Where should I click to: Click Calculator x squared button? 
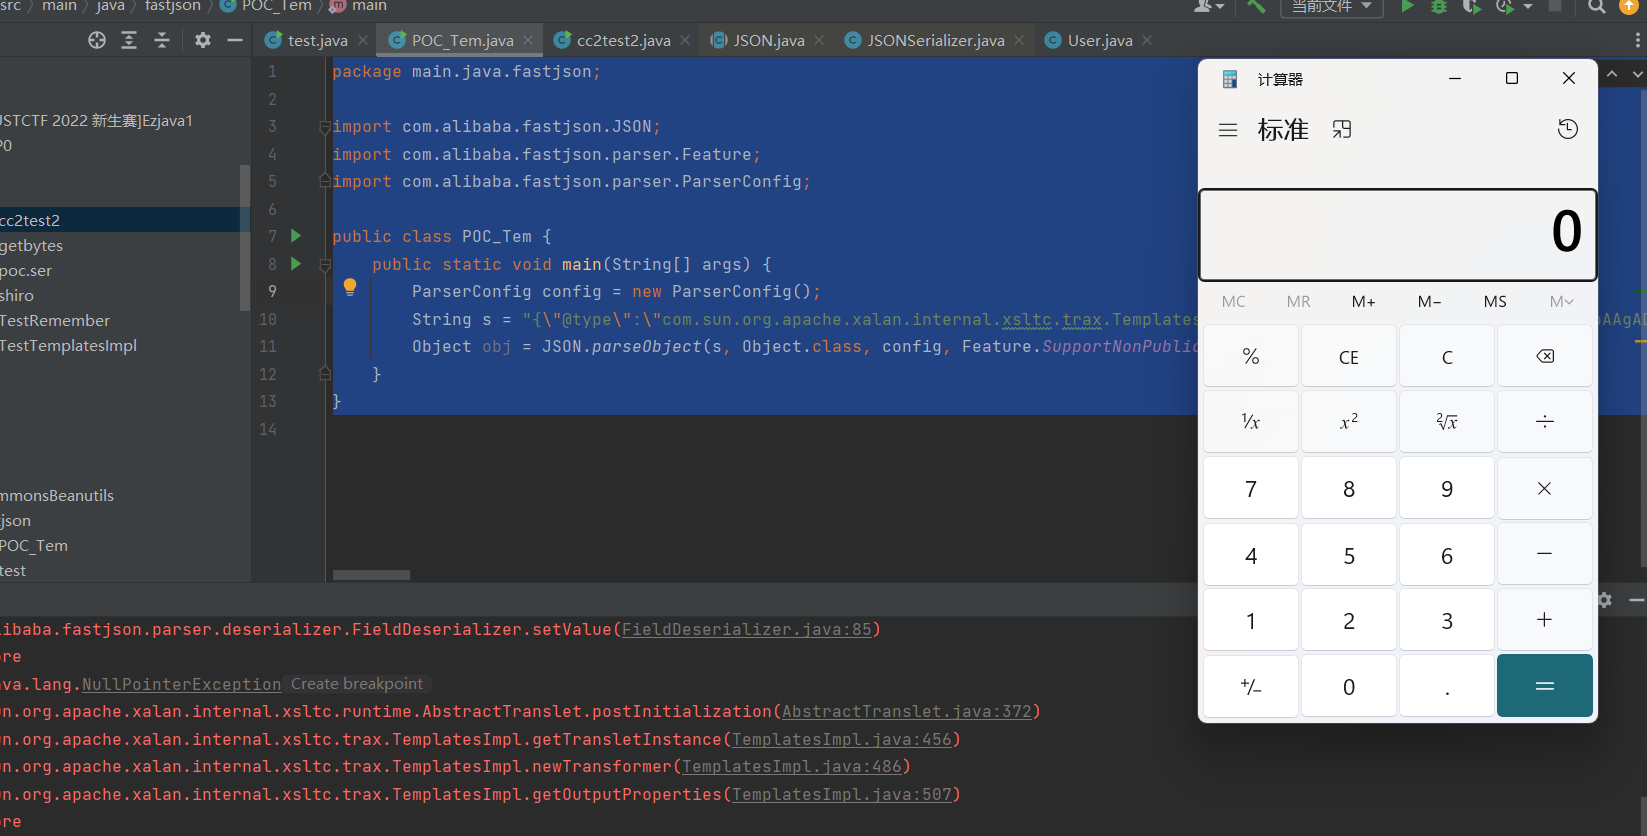pos(1348,422)
